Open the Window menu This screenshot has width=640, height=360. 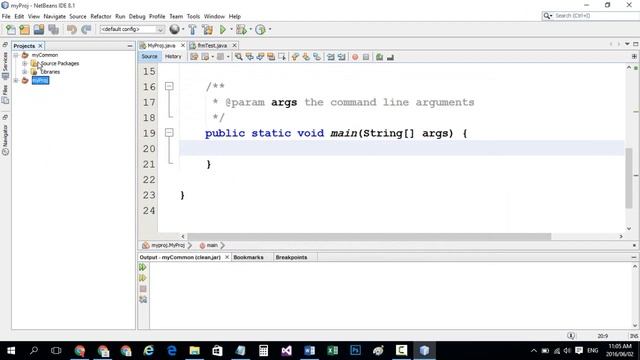tap(214, 16)
